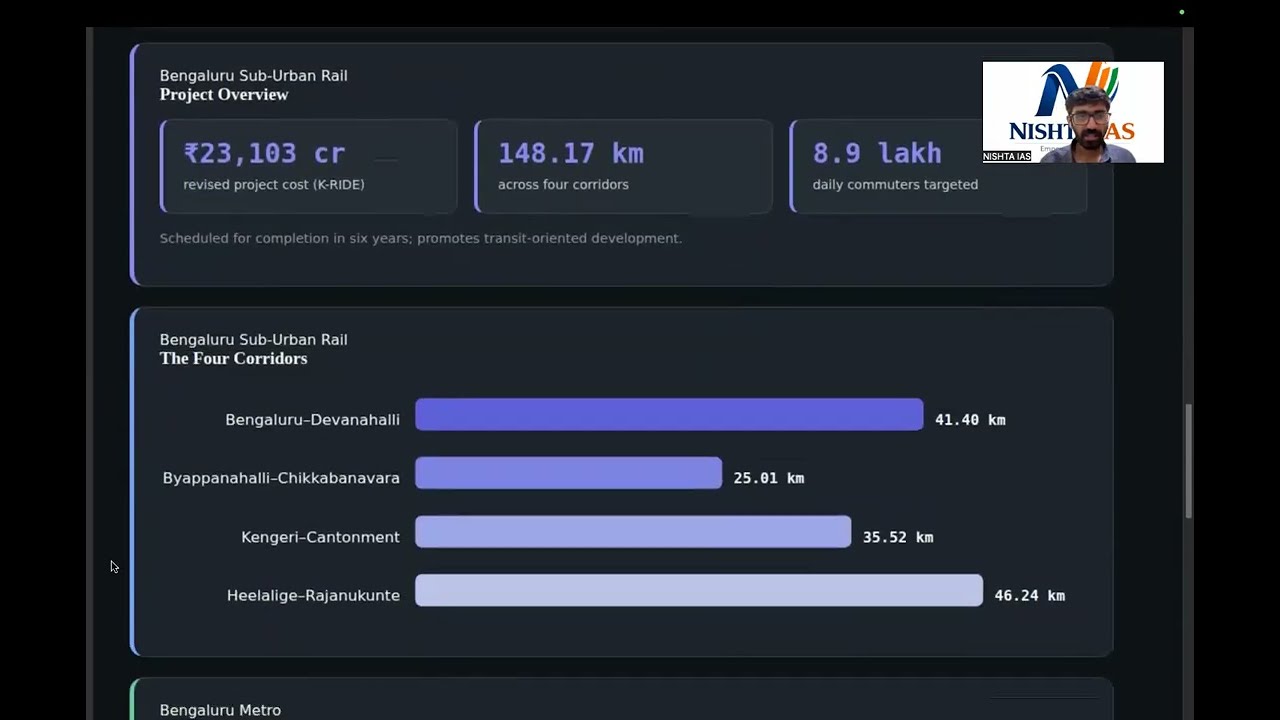The height and width of the screenshot is (720, 1280).
Task: Select the "Kengeri–Cantonment" corridor label
Action: tap(320, 537)
